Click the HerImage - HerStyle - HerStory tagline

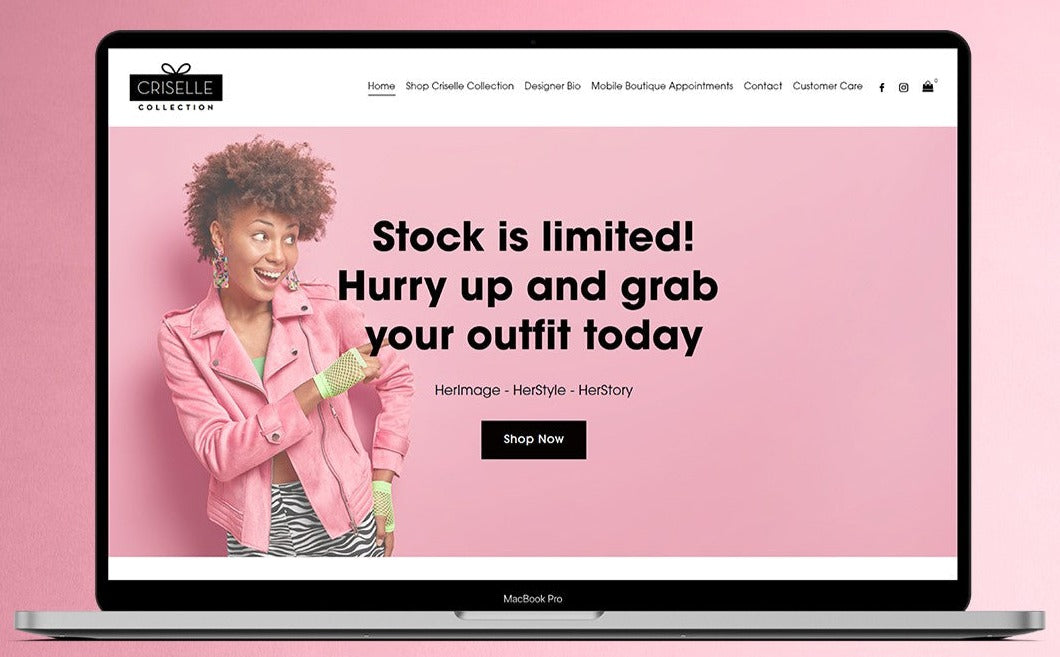[533, 390]
